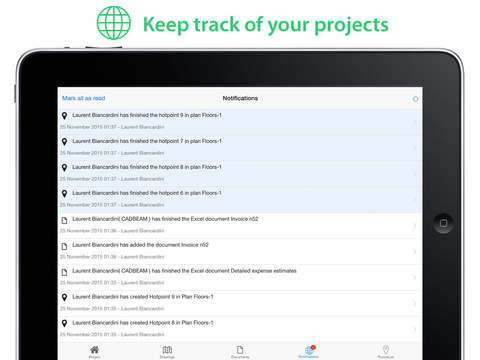Click document icon for added Invoice n52 notification

click(64, 246)
